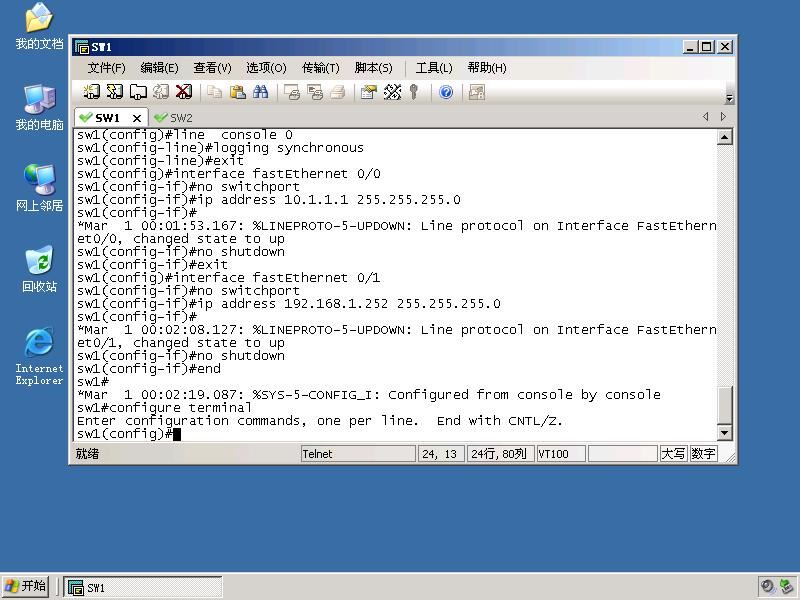
Task: Open the 工具(L) menu
Action: (x=434, y=68)
